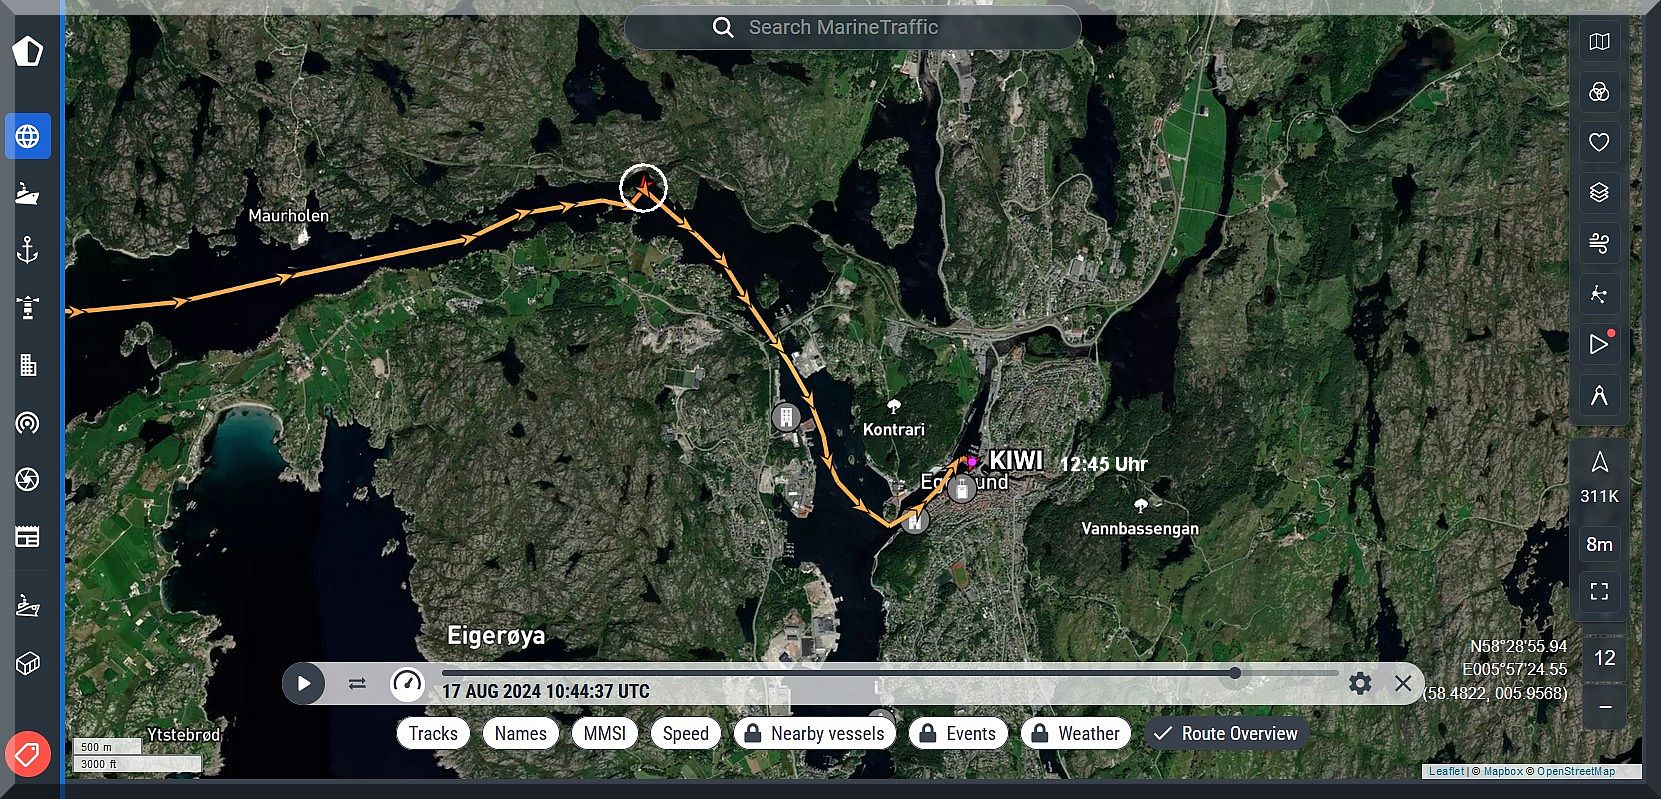The width and height of the screenshot is (1661, 799).
Task: Open the lighthouse icon in sidebar
Action: tap(28, 307)
